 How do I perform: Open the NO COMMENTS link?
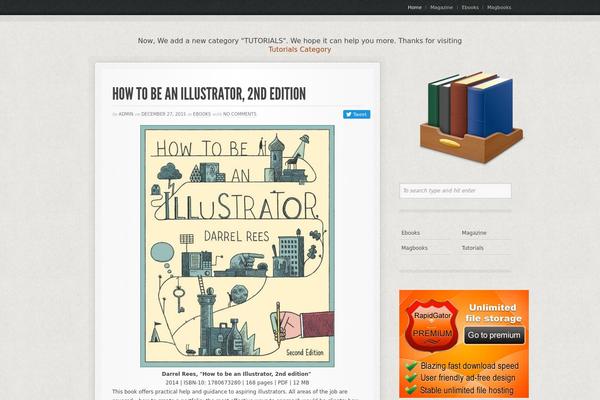tap(240, 114)
